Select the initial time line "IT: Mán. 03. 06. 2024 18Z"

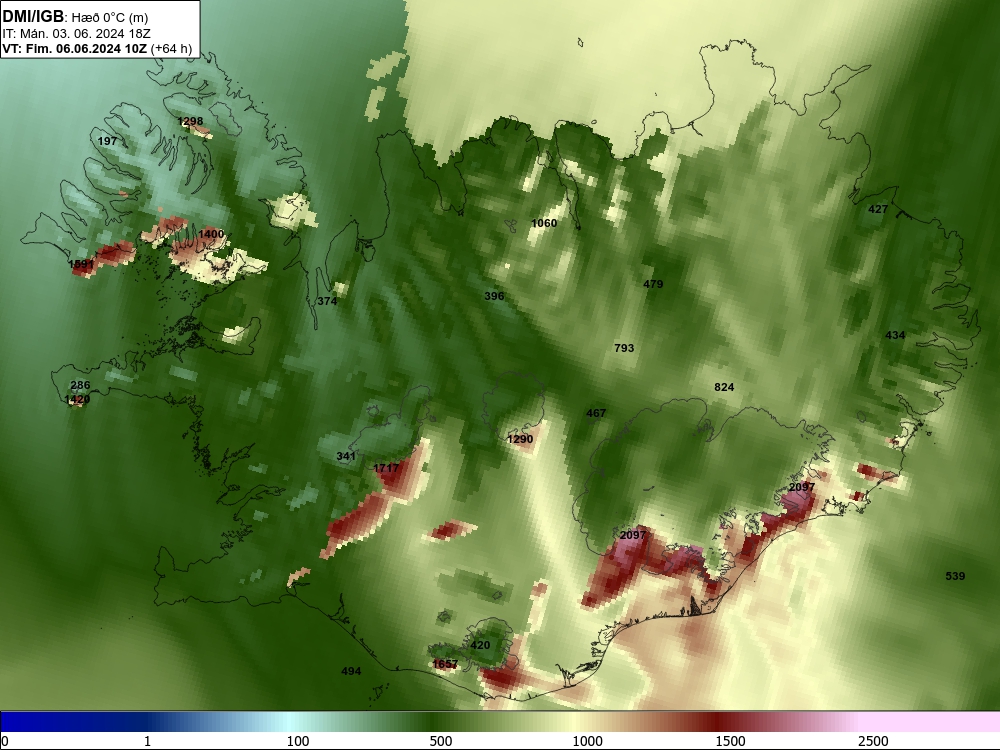77,34
